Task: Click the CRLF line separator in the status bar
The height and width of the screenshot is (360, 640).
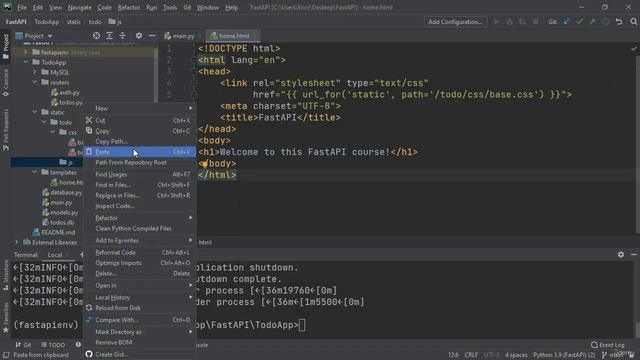Action: (471, 355)
